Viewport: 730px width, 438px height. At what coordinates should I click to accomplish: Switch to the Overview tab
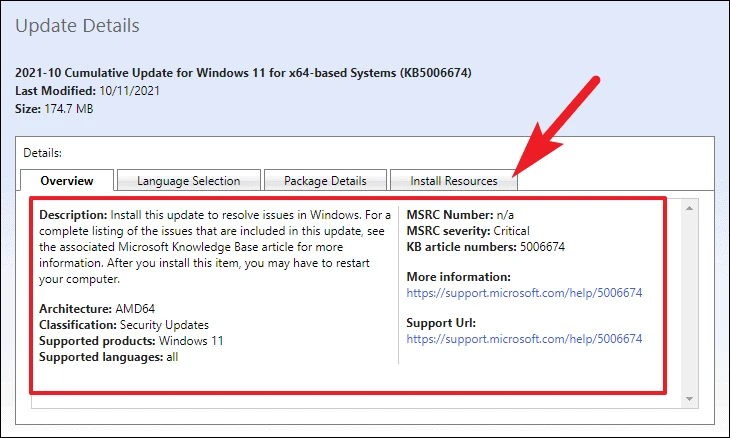pos(67,181)
